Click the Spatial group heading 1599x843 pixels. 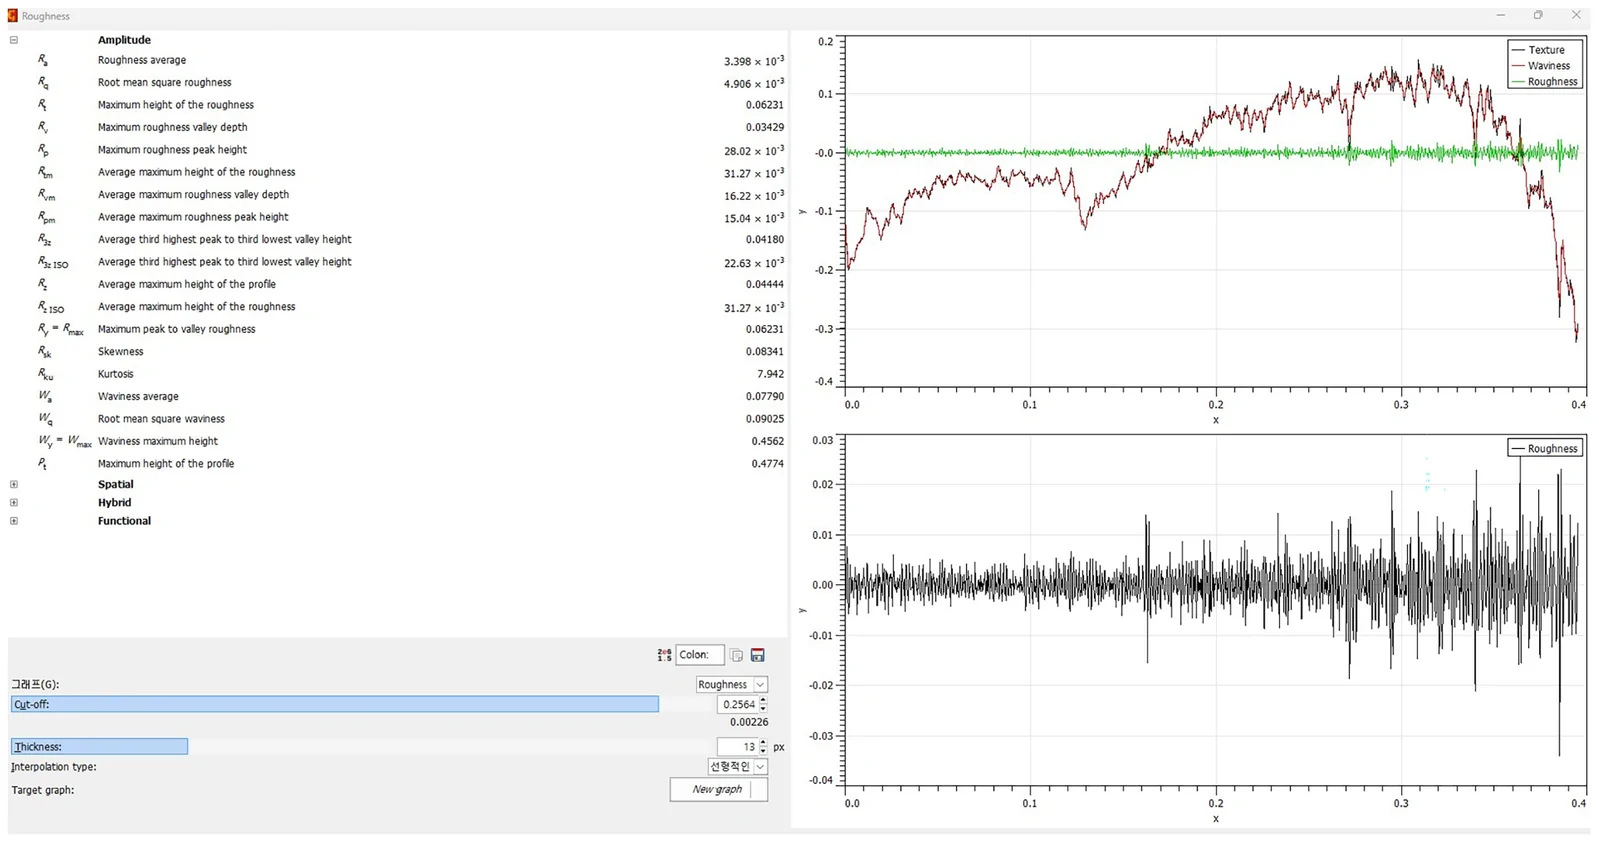click(115, 484)
